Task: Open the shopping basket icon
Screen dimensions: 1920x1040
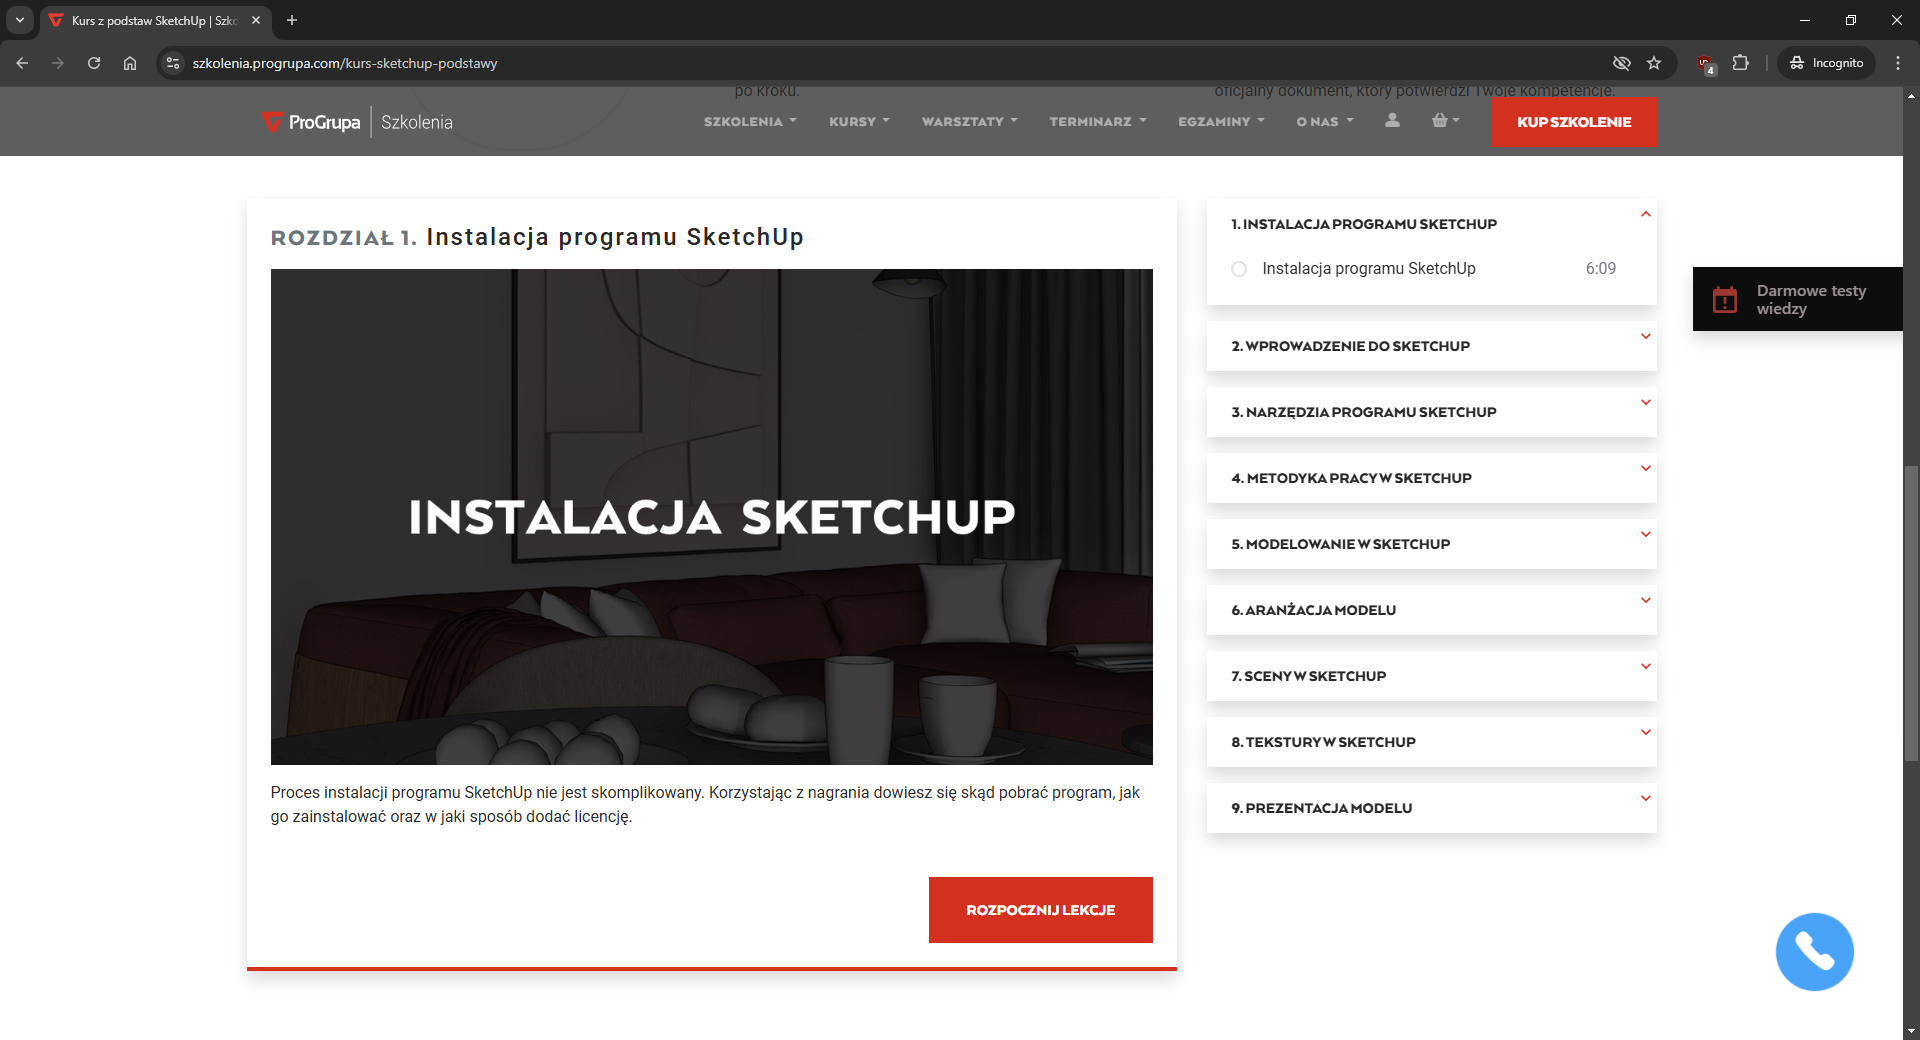Action: click(x=1445, y=120)
